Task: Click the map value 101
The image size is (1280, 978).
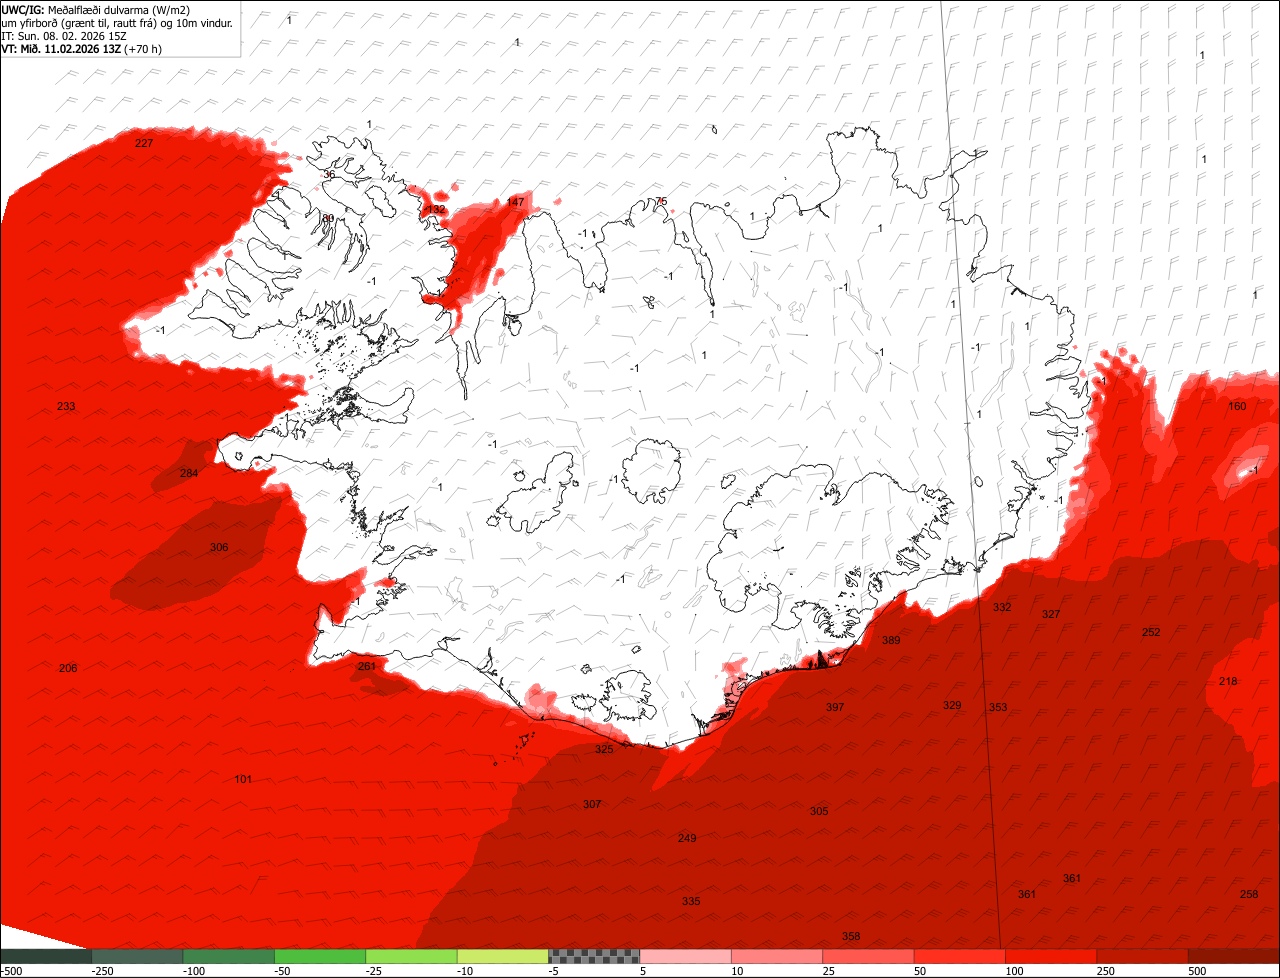Action: 243,779
